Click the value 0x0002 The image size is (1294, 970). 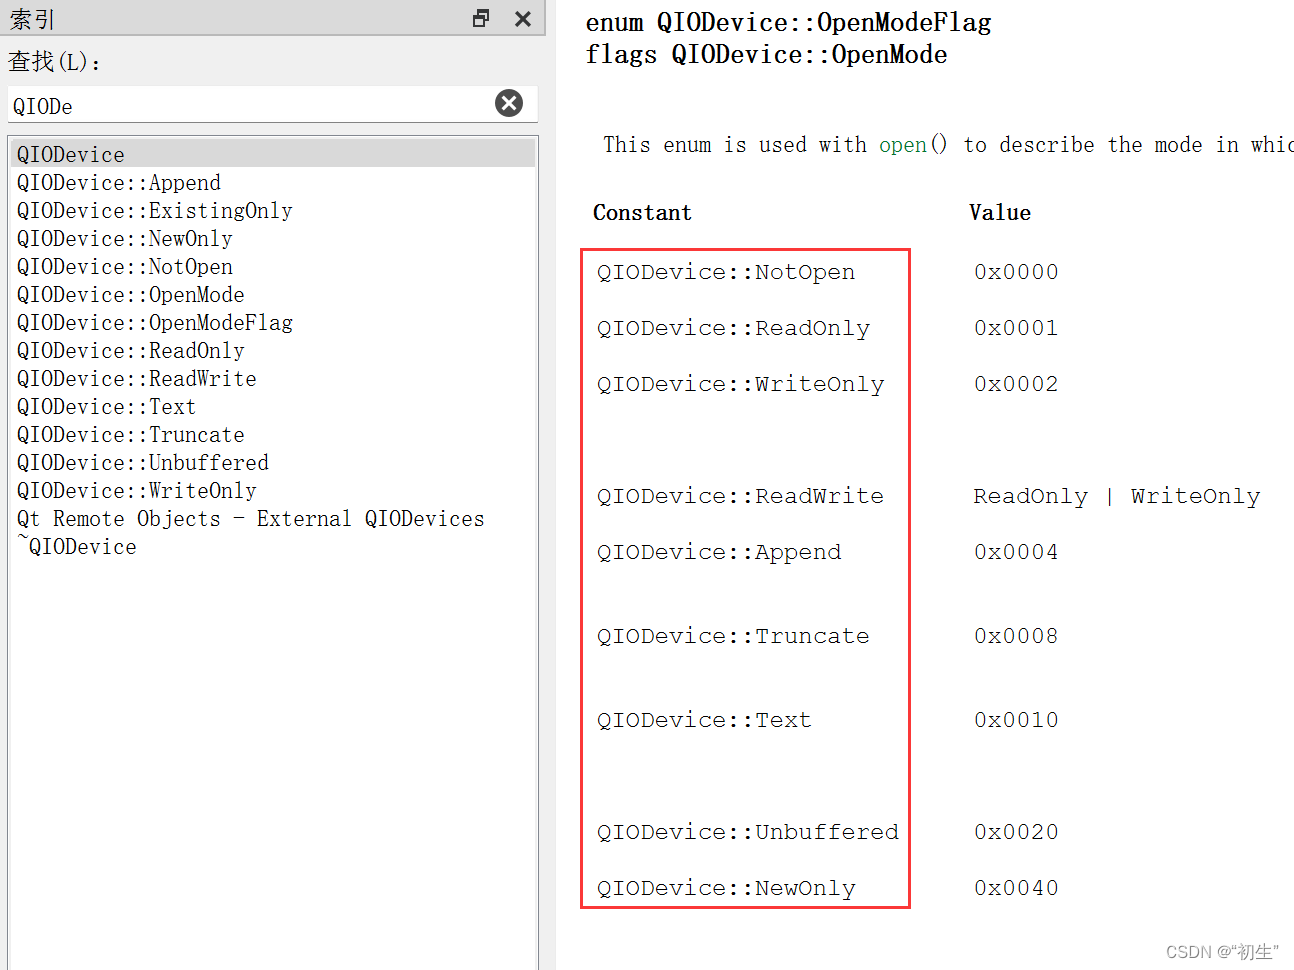click(x=1016, y=384)
